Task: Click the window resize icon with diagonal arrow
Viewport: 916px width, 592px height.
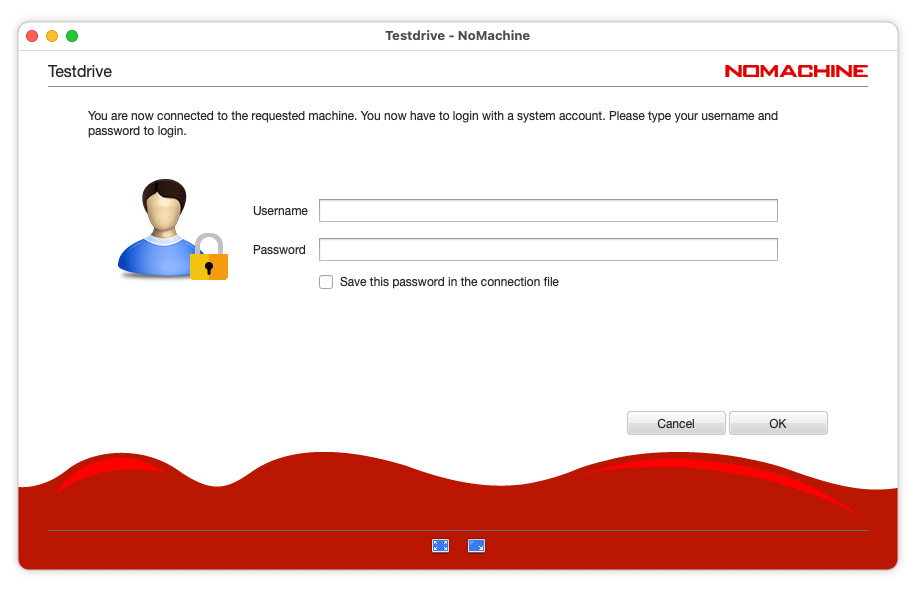Action: pos(476,545)
